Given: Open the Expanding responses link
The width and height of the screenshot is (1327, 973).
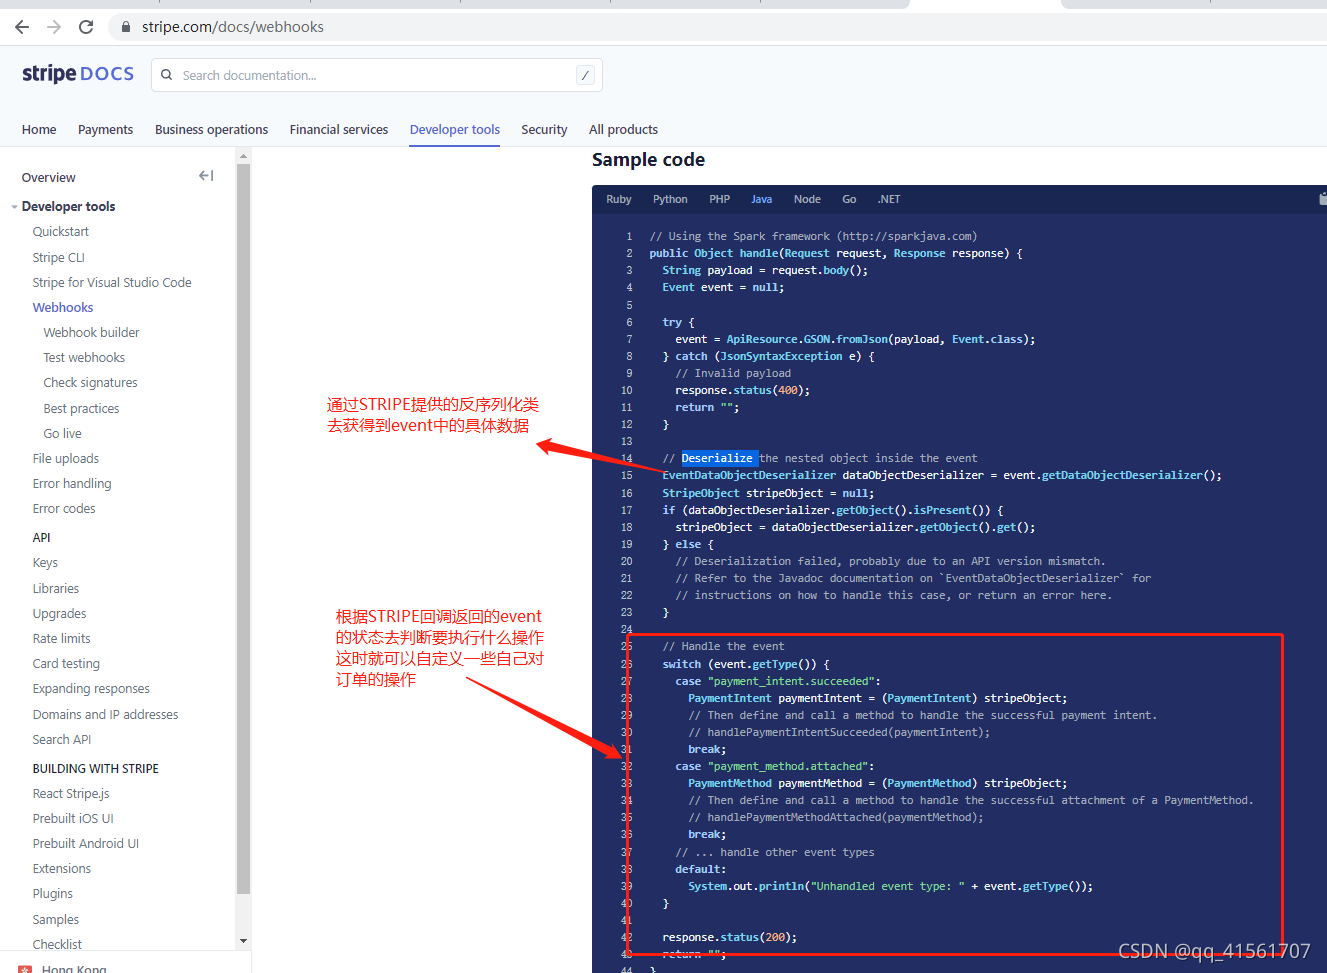Looking at the screenshot, I should [91, 688].
